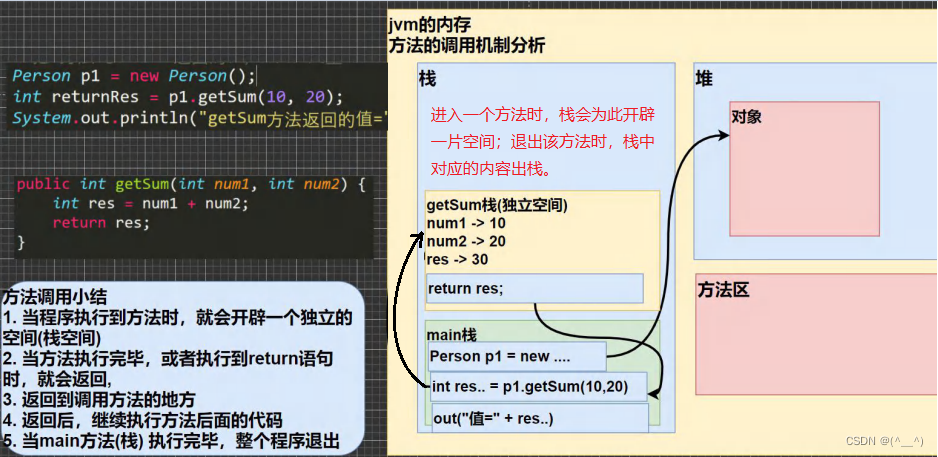Click the heading "方法的调用机制分析"
Viewport: 938px width, 457px height.
[467, 46]
